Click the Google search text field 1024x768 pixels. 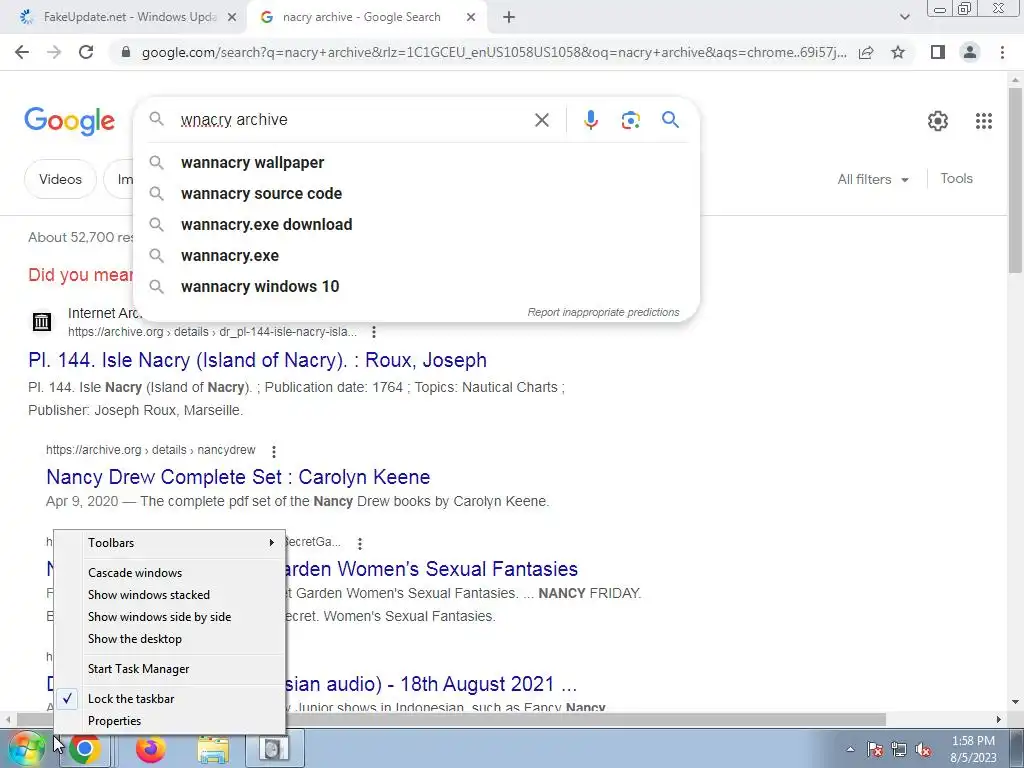pos(353,120)
